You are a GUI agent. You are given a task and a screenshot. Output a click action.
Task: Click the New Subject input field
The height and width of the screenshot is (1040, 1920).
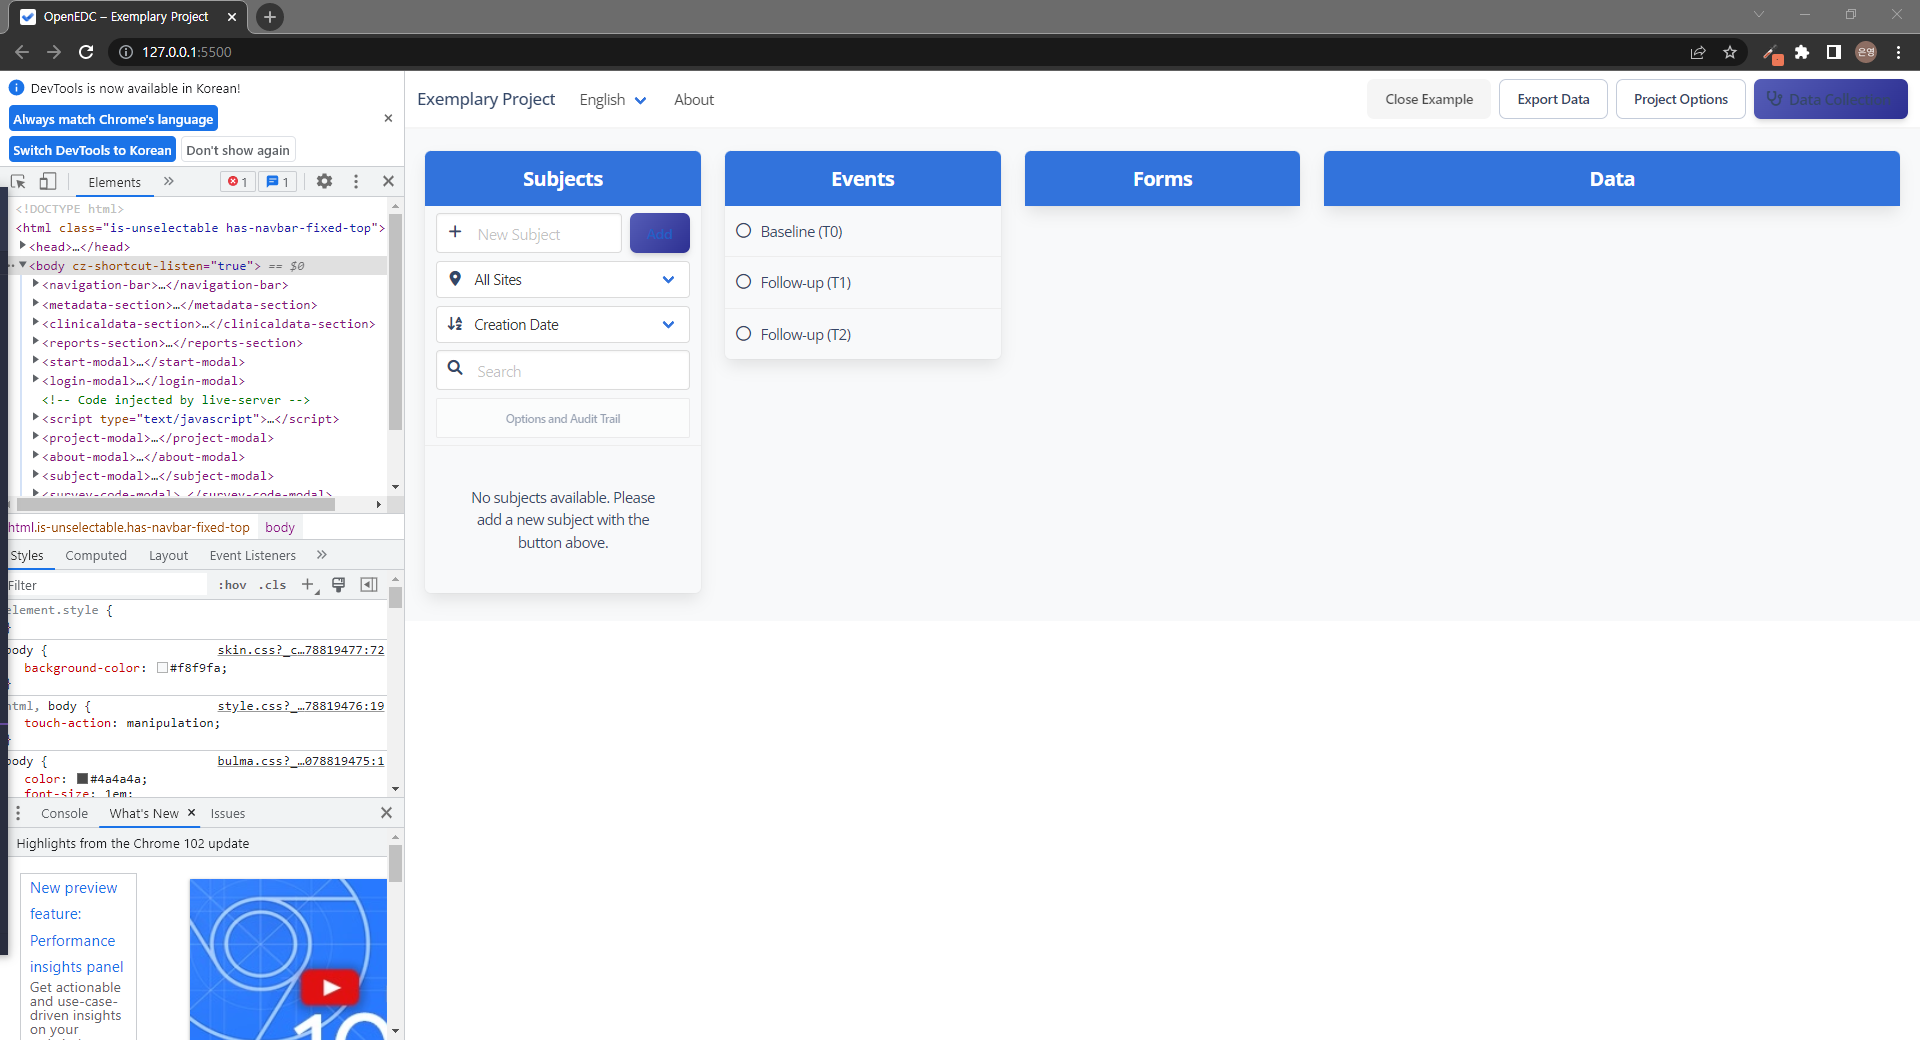point(529,233)
